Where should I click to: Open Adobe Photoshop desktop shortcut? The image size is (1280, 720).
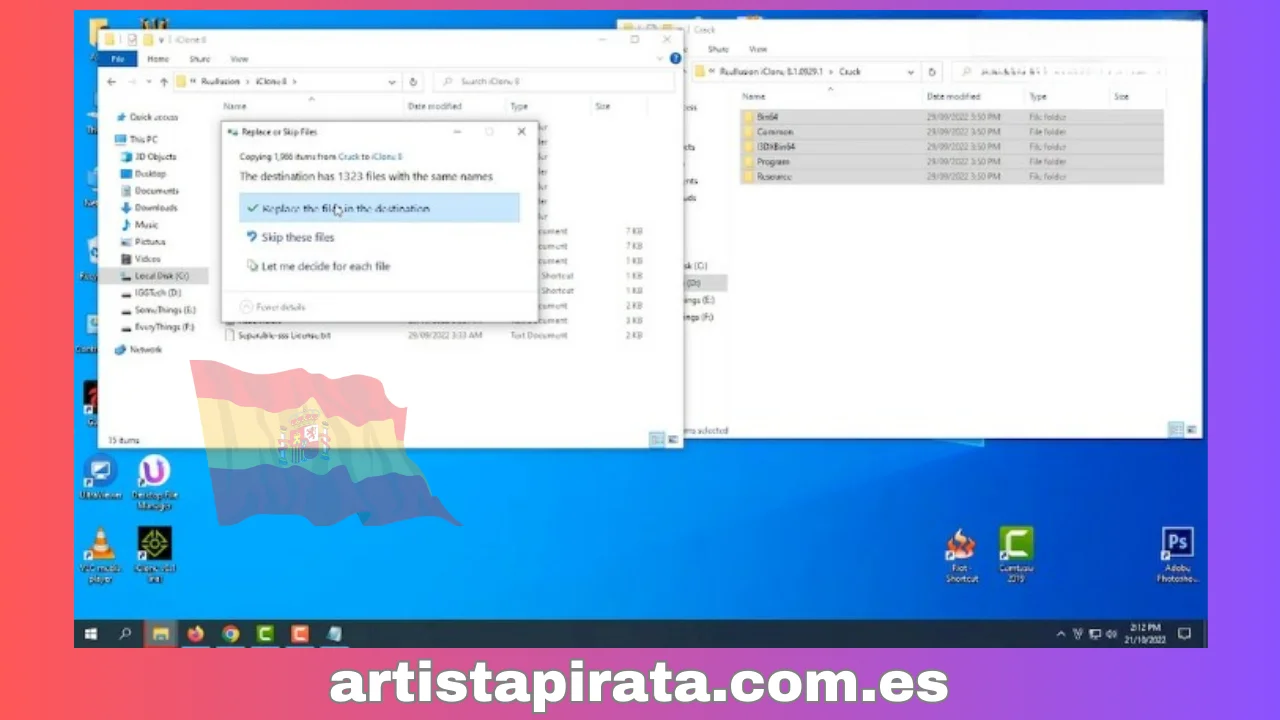point(1178,555)
